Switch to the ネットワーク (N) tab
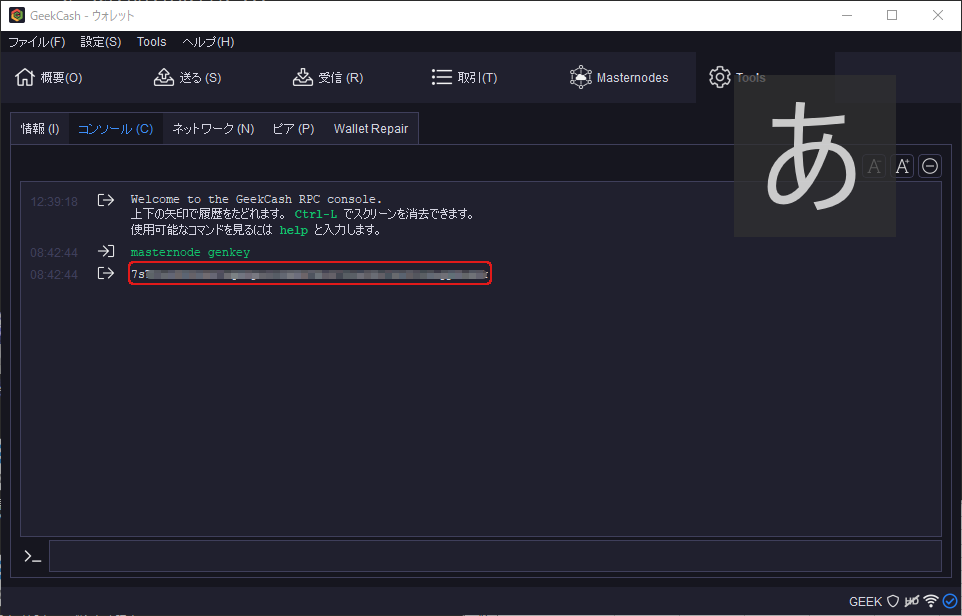This screenshot has height=616, width=962. [213, 129]
